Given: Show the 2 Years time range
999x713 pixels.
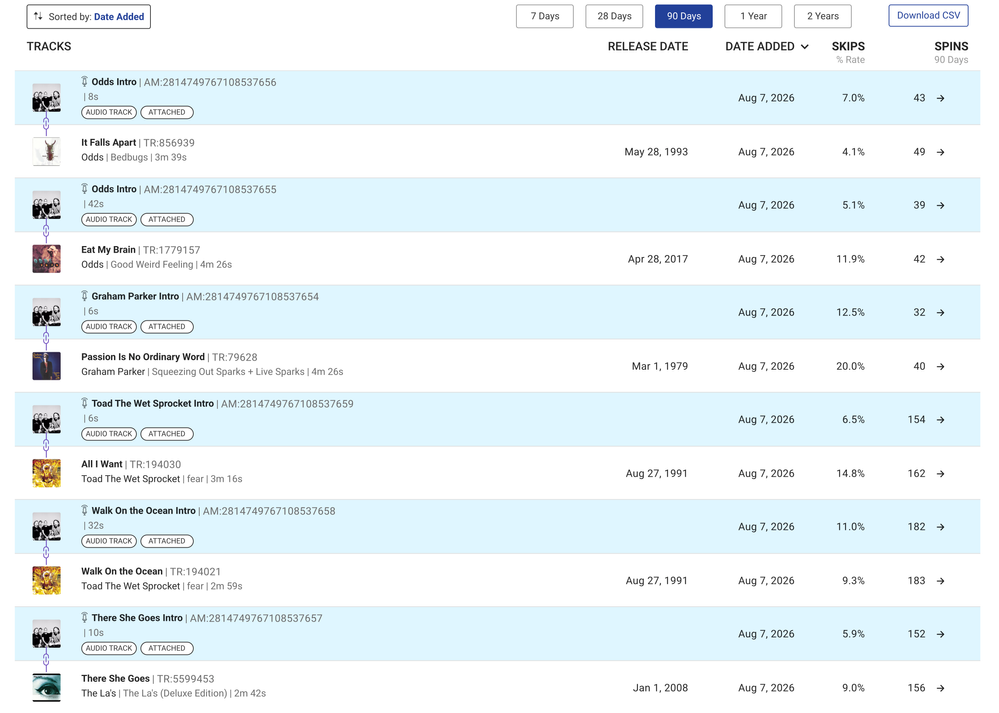Looking at the screenshot, I should click(x=823, y=16).
